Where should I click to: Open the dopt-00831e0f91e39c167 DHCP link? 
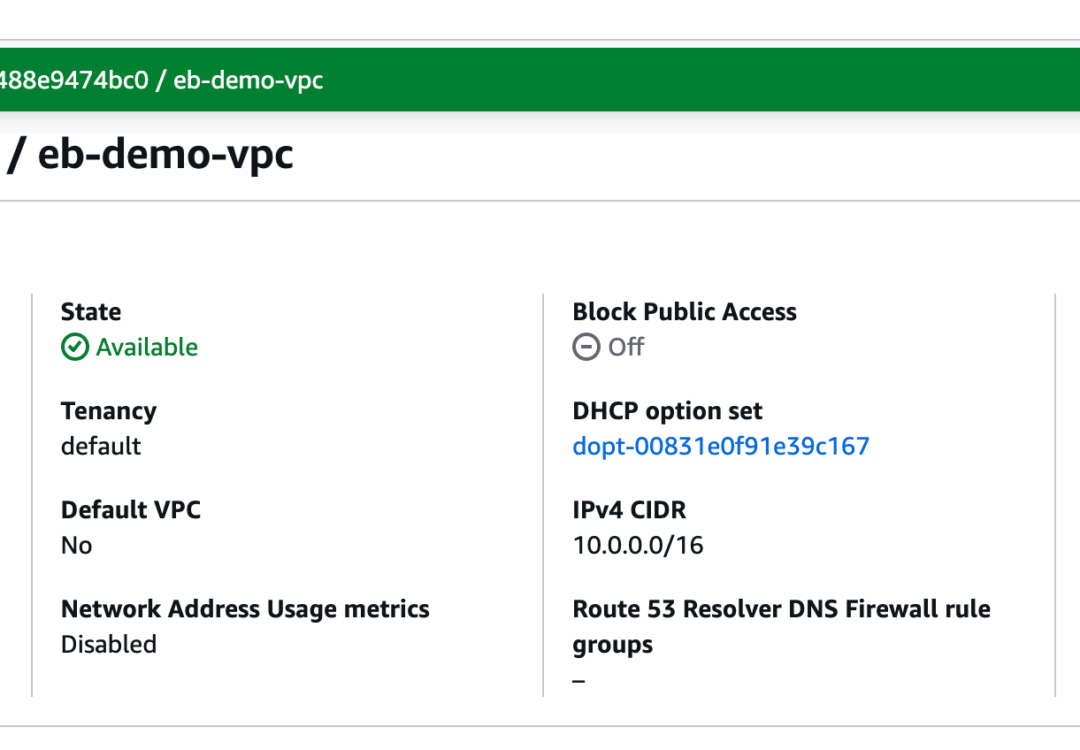pyautogui.click(x=720, y=446)
